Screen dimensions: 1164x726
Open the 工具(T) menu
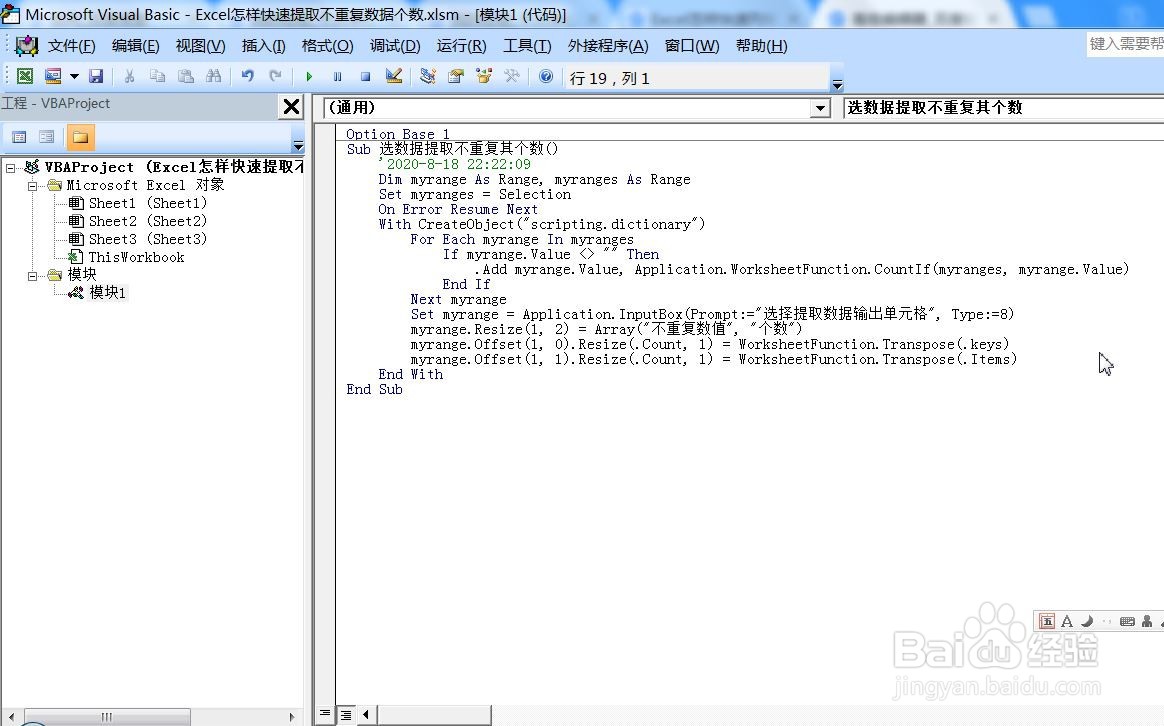point(527,46)
